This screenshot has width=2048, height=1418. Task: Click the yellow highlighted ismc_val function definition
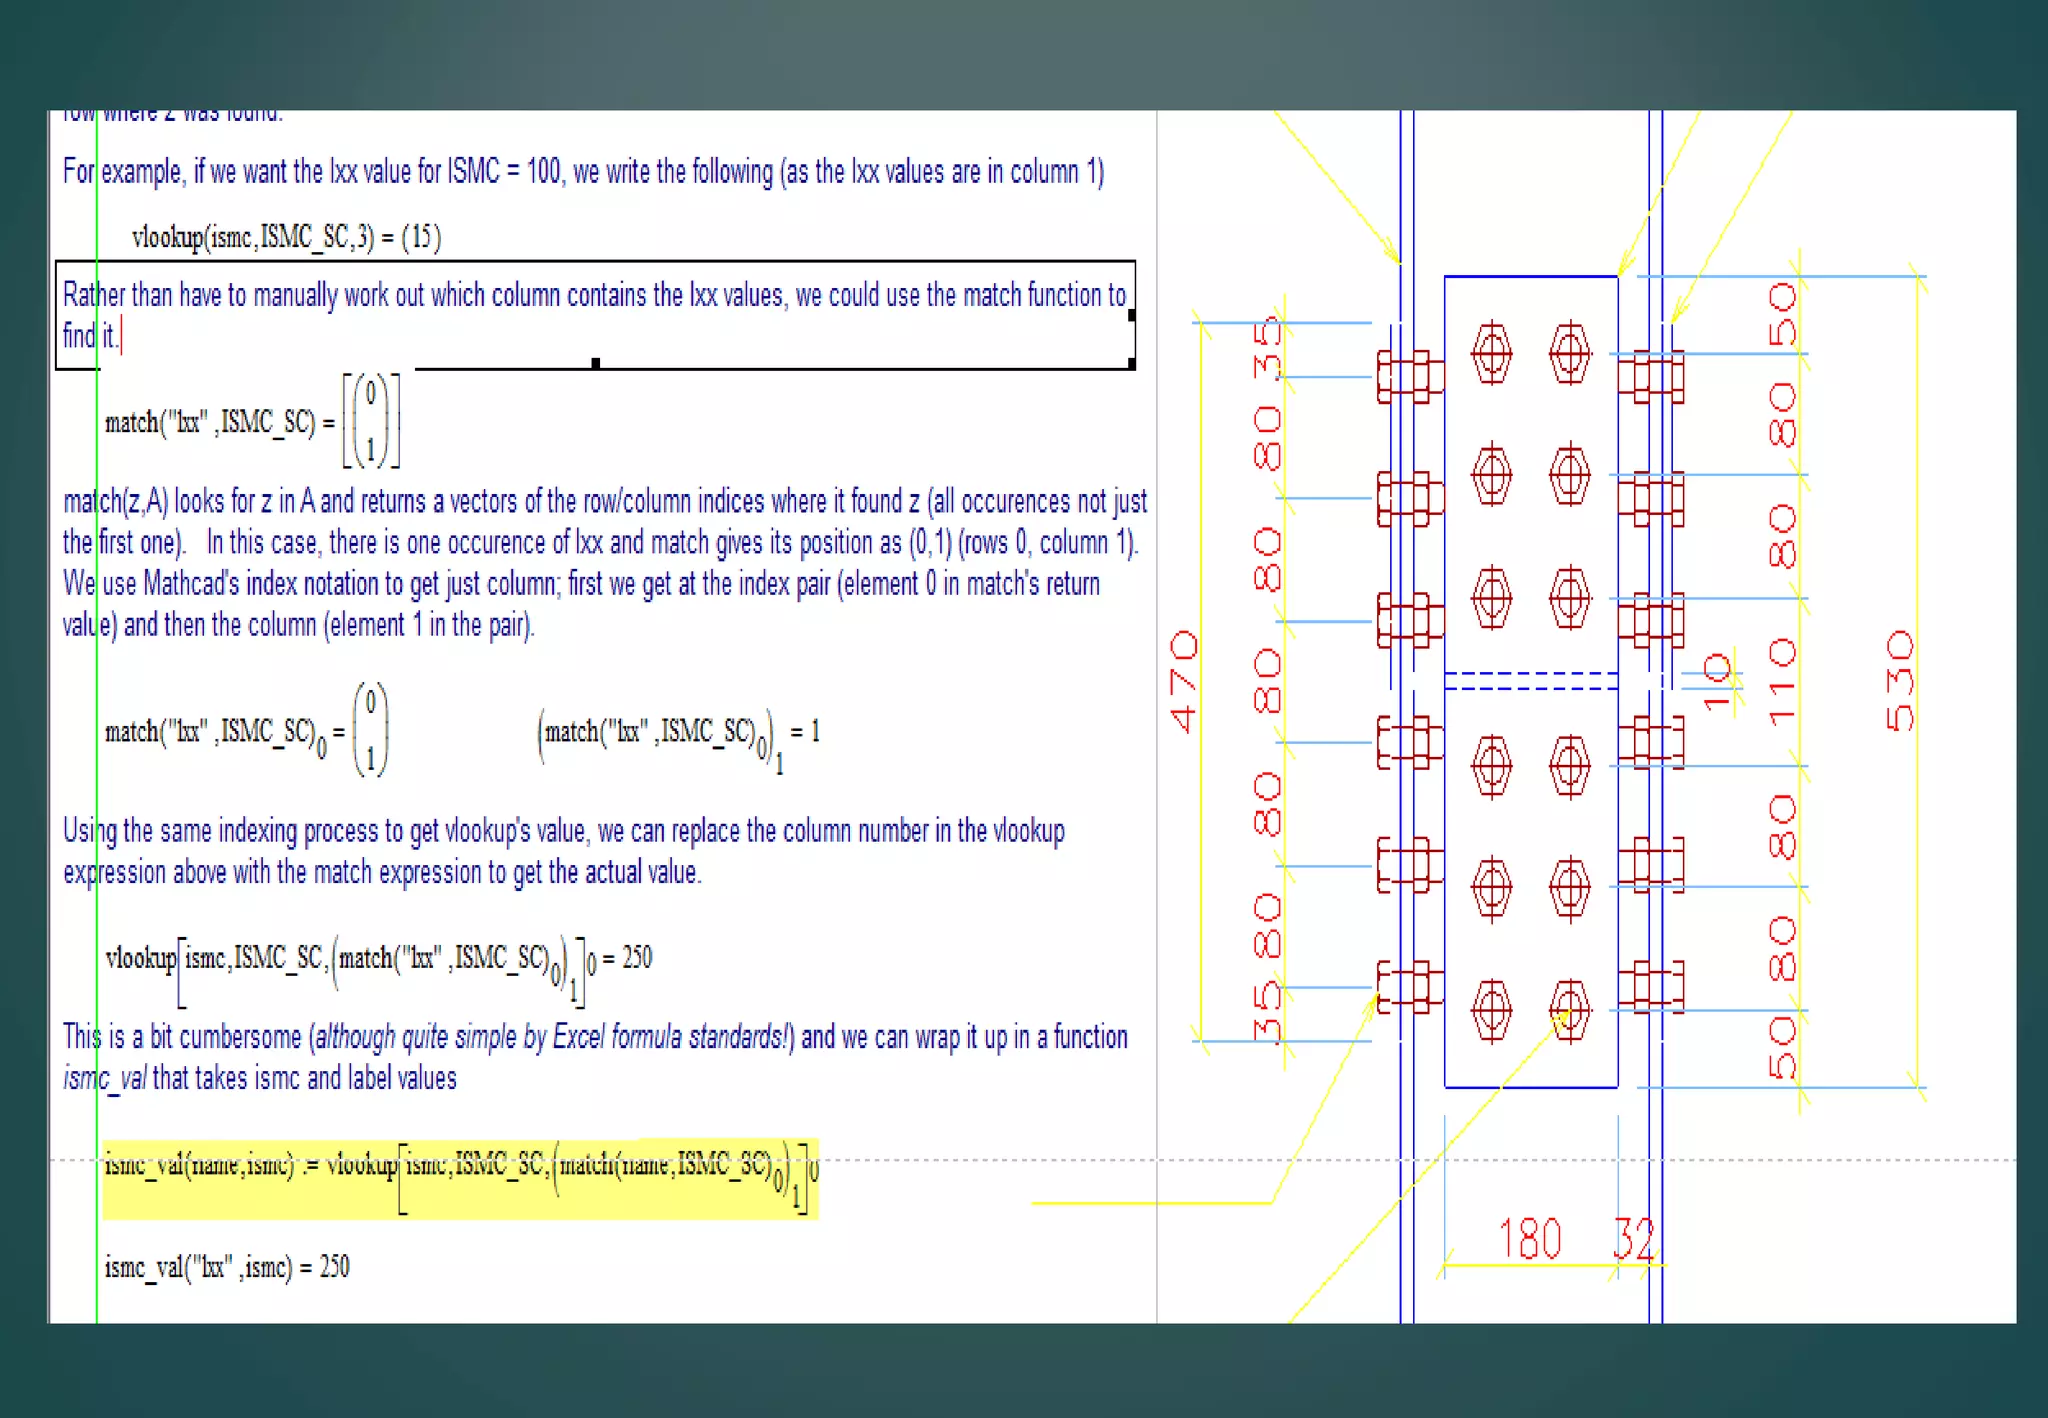460,1177
